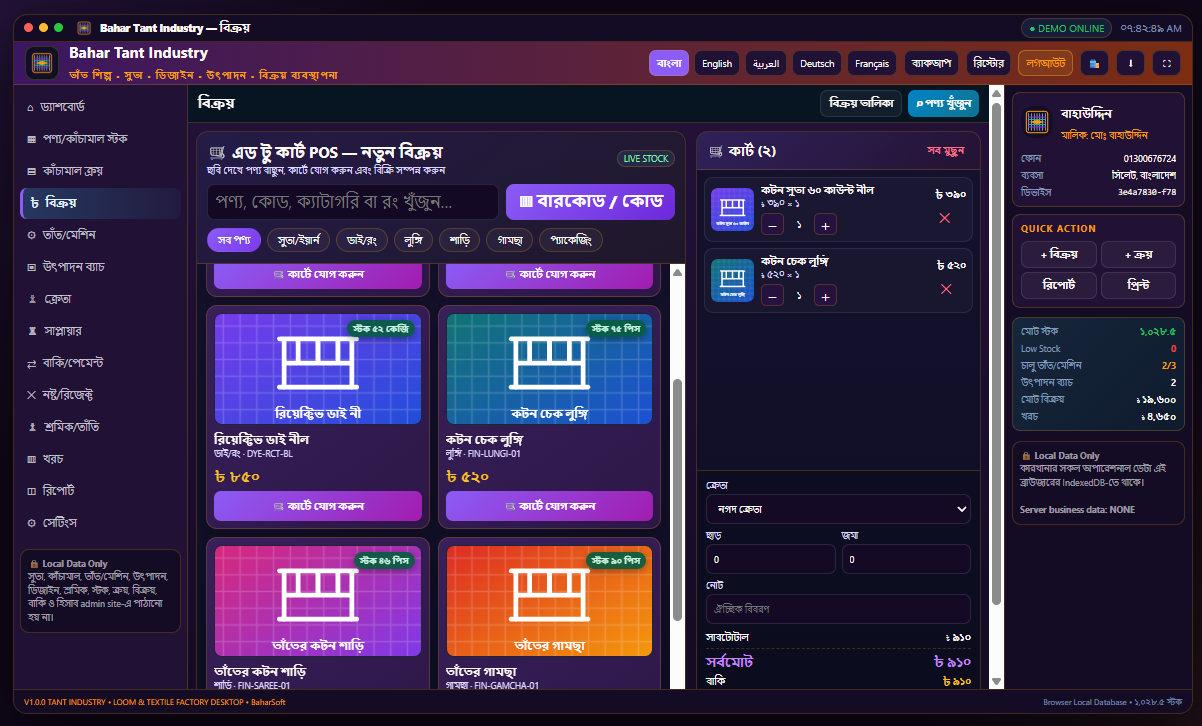Image resolution: width=1202 pixels, height=726 pixels.
Task: Click quick action রিপোর্ট button
Action: (x=1058, y=285)
